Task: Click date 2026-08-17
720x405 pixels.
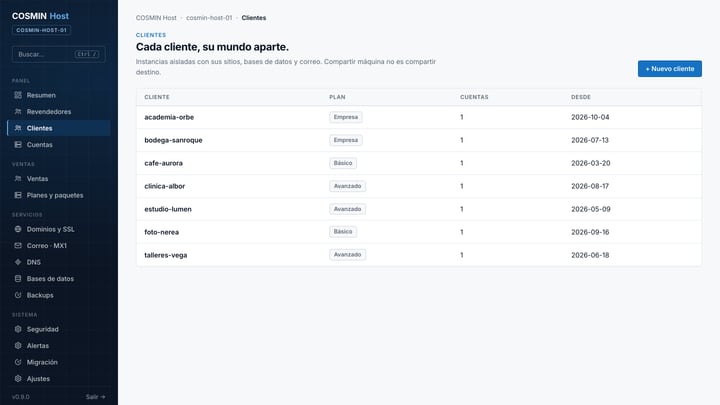Action: 590,186
